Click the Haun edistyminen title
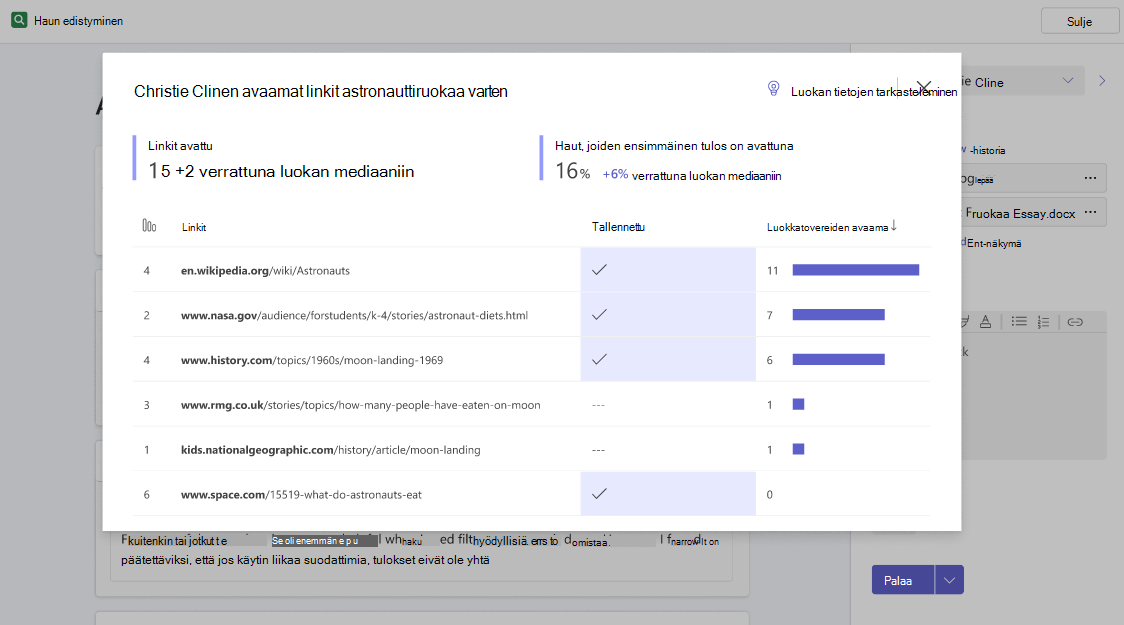 pos(78,21)
